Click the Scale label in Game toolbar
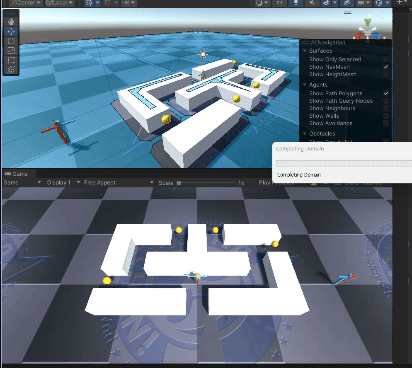Screen dimensions: 412x368 [x=166, y=183]
